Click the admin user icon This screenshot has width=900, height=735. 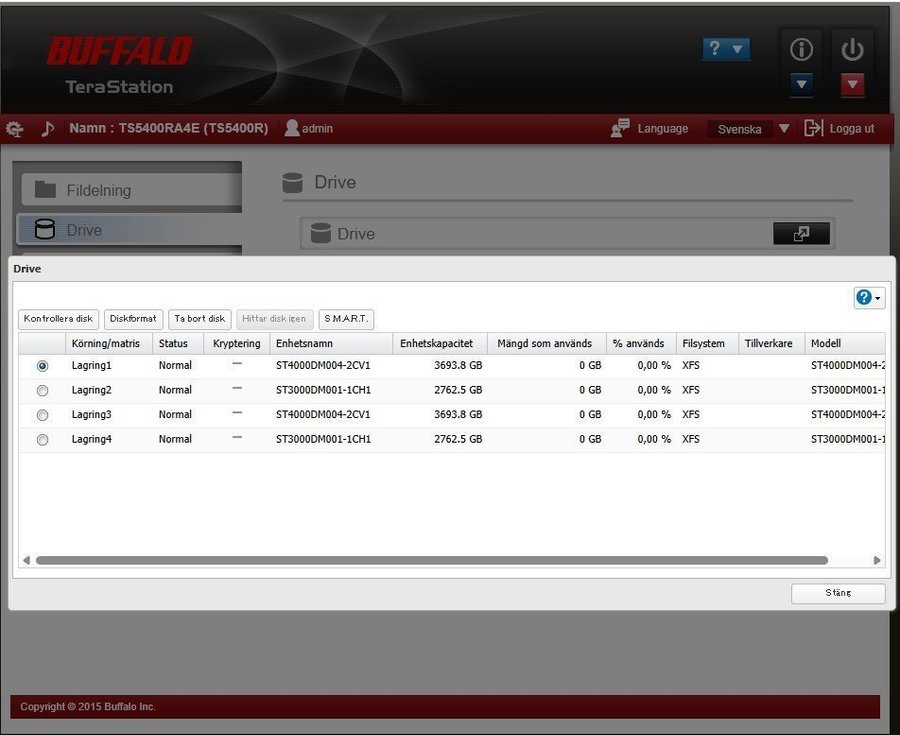tap(292, 128)
